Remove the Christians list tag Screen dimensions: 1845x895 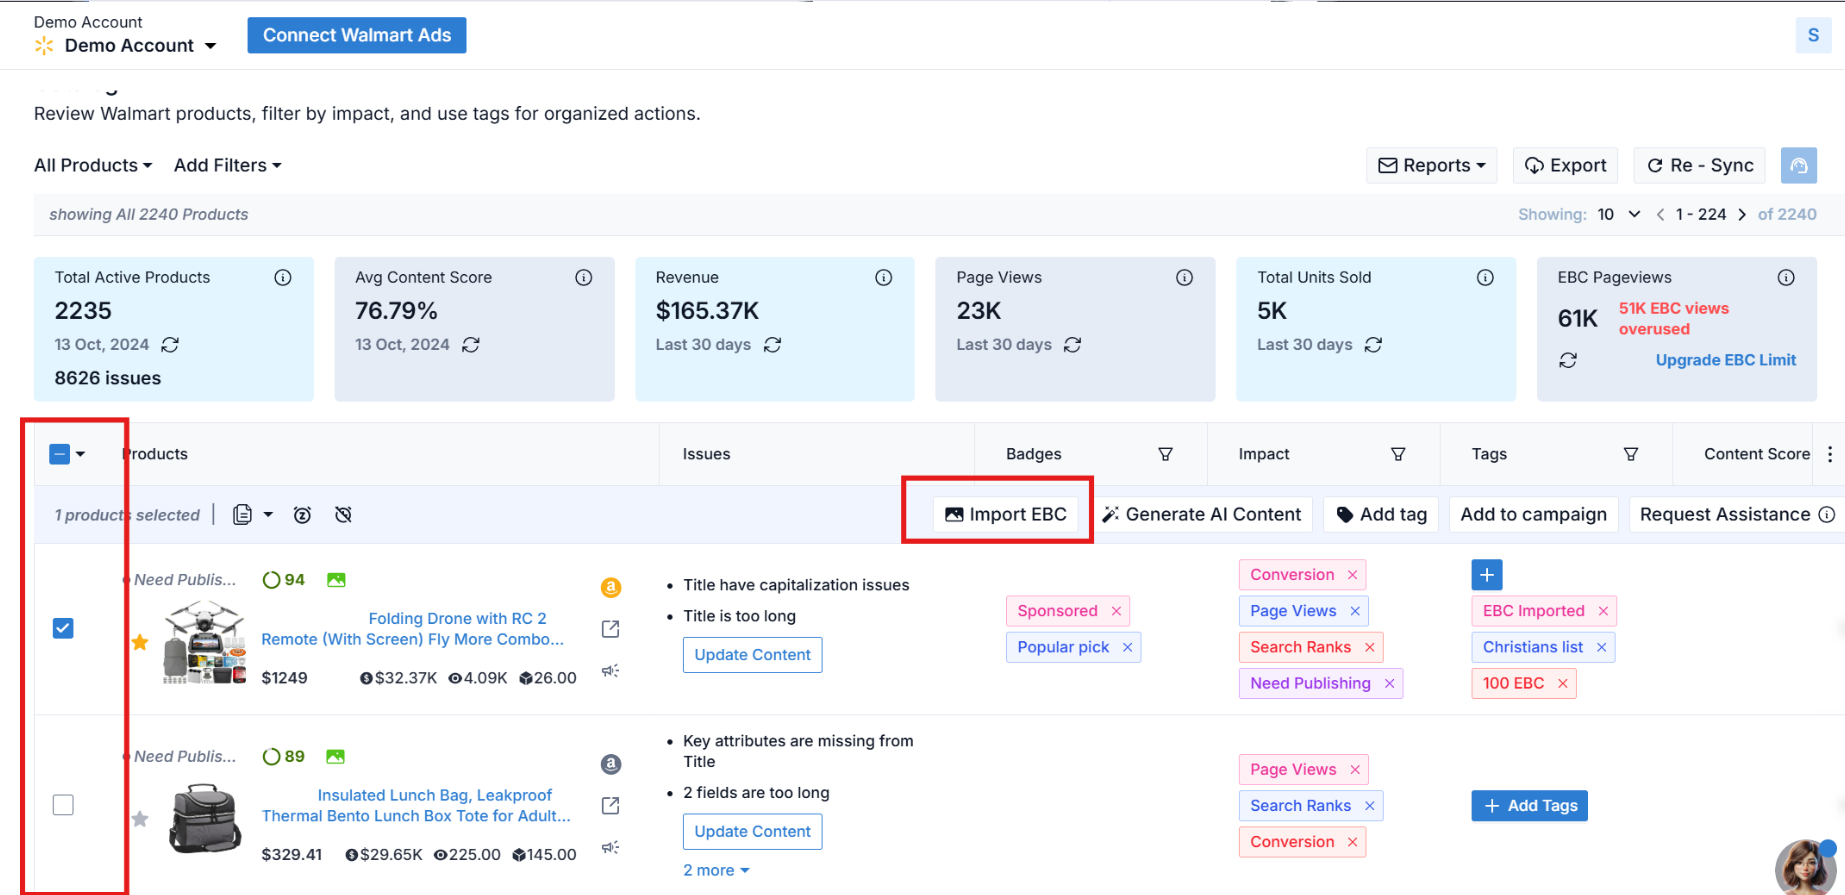click(x=1601, y=647)
